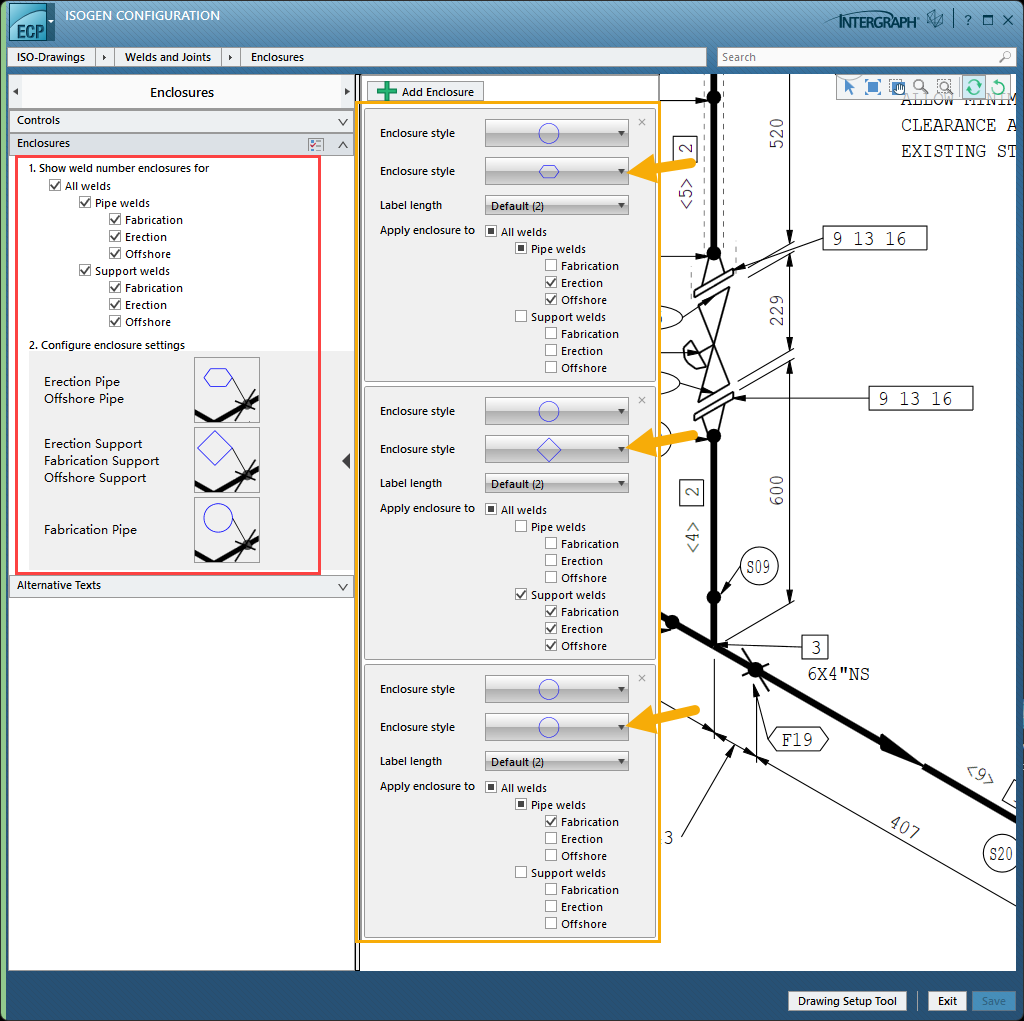Activate the pan hand tool
This screenshot has height=1021, width=1024.
click(x=896, y=88)
